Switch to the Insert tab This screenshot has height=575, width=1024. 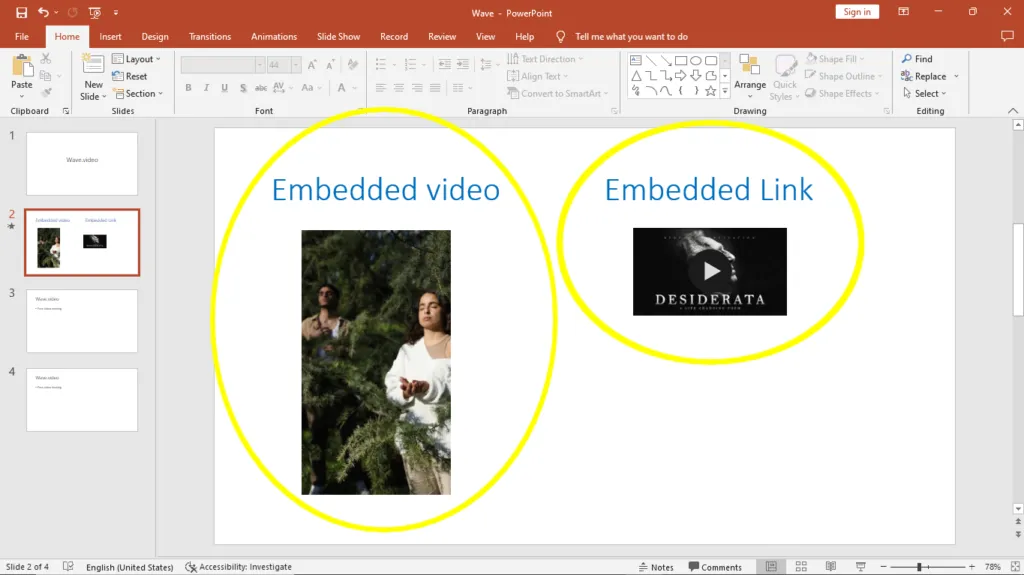pyautogui.click(x=110, y=37)
